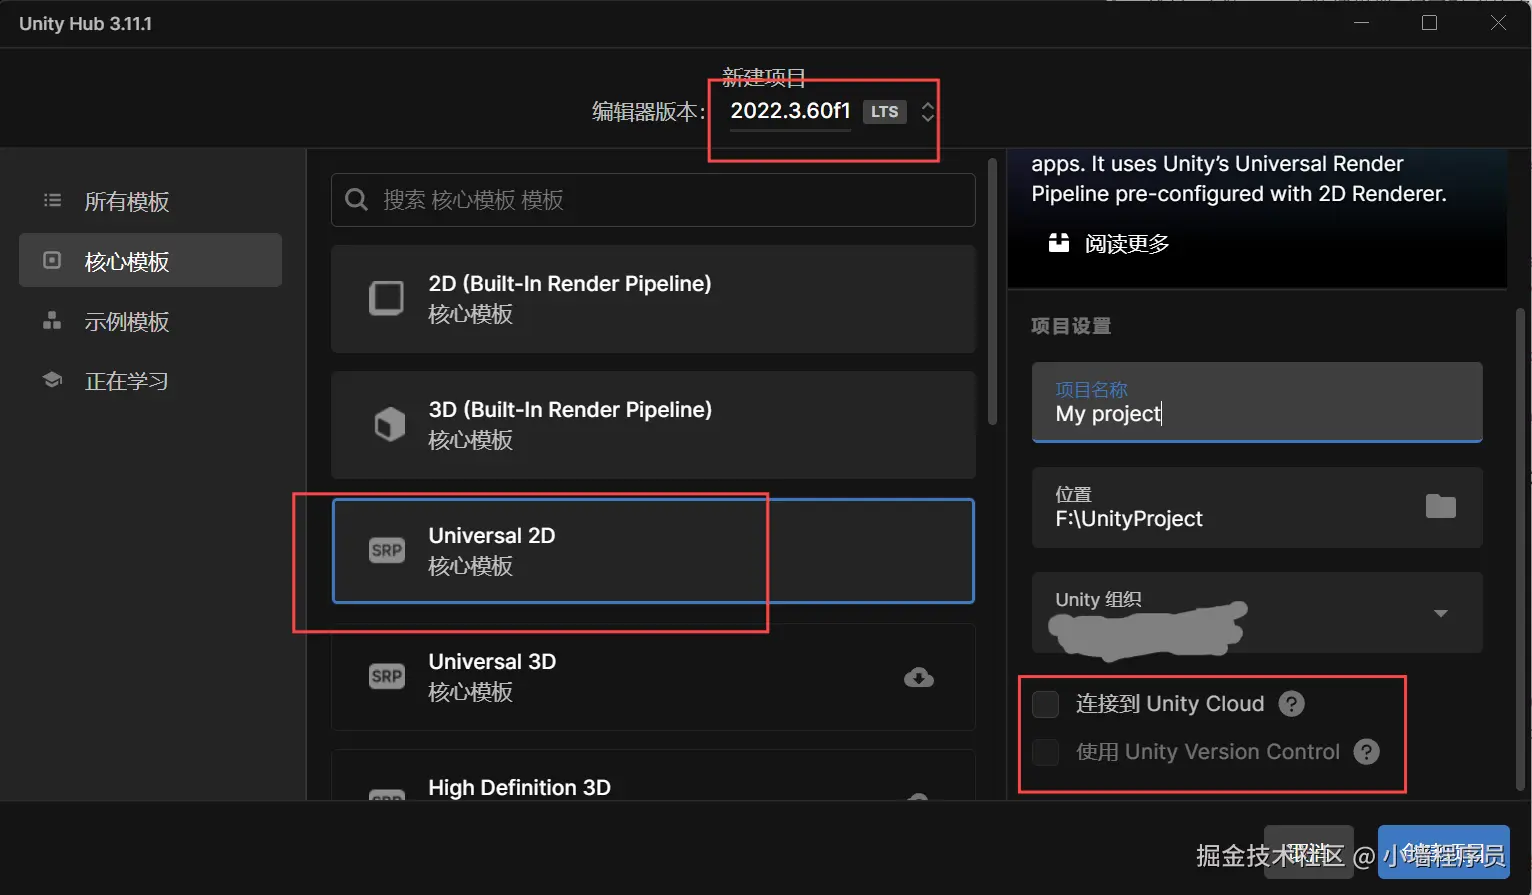Click the 3D template cube icon

click(x=389, y=424)
